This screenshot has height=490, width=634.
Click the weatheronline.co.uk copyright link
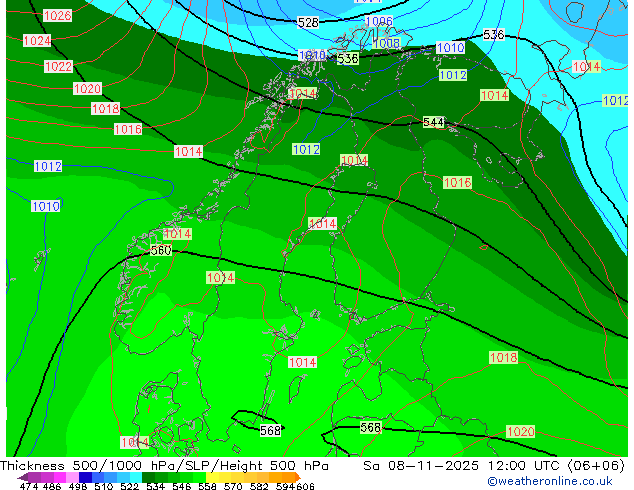tap(549, 481)
